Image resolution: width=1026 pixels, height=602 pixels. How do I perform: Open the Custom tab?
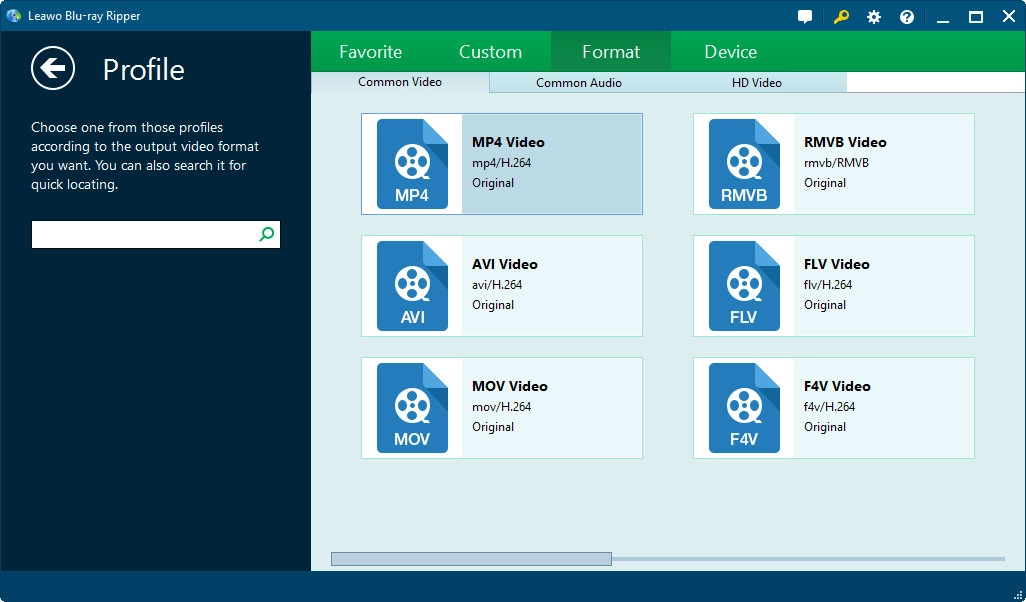(x=490, y=52)
